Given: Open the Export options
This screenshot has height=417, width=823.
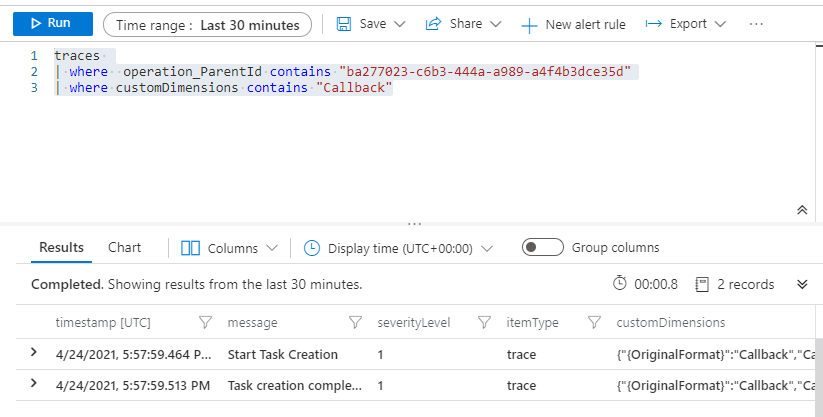Looking at the screenshot, I should coord(689,24).
